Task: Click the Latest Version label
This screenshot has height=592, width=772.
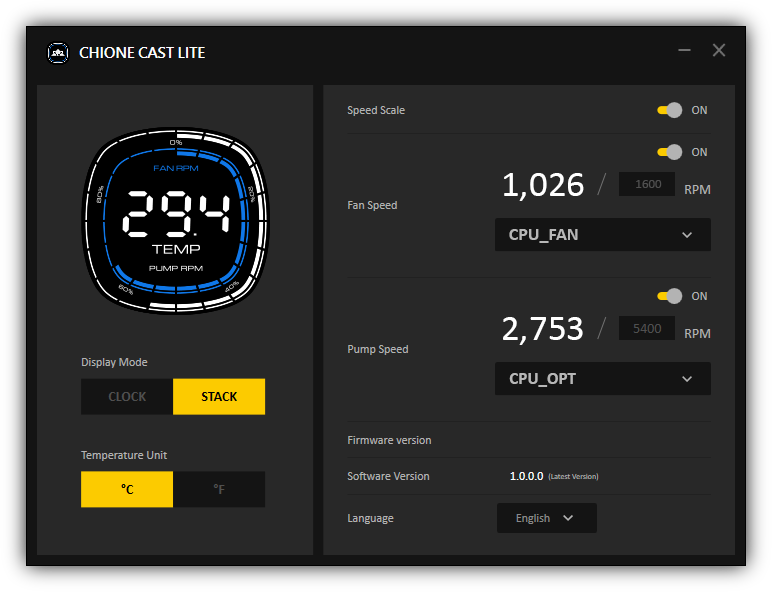Action: tap(573, 477)
